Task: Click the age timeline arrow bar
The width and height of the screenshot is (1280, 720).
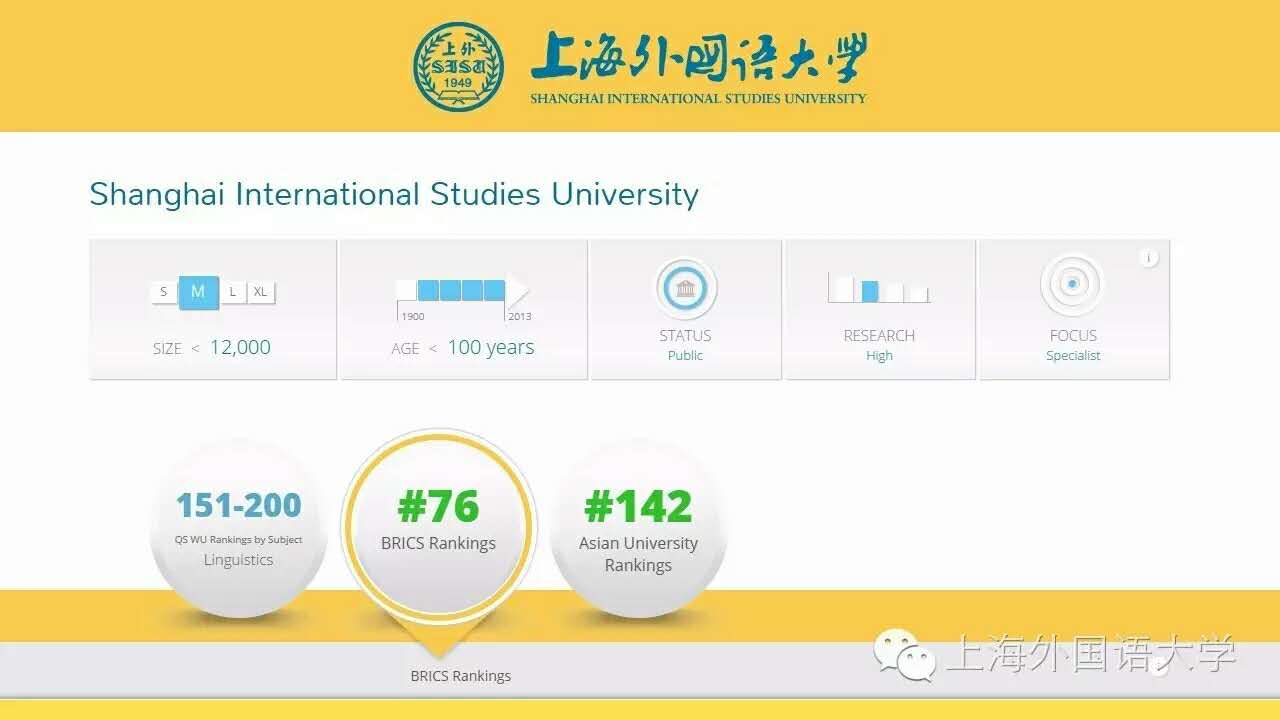Action: pos(462,290)
